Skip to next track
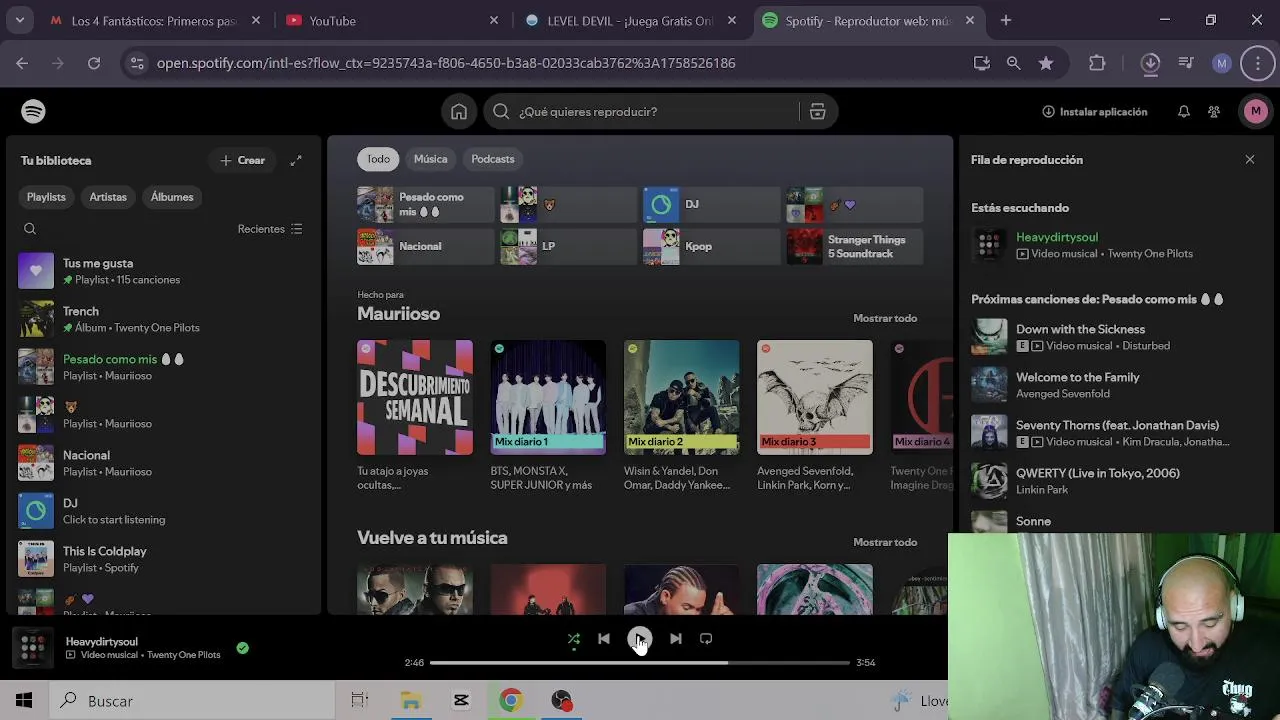Image resolution: width=1280 pixels, height=720 pixels. pyautogui.click(x=676, y=639)
